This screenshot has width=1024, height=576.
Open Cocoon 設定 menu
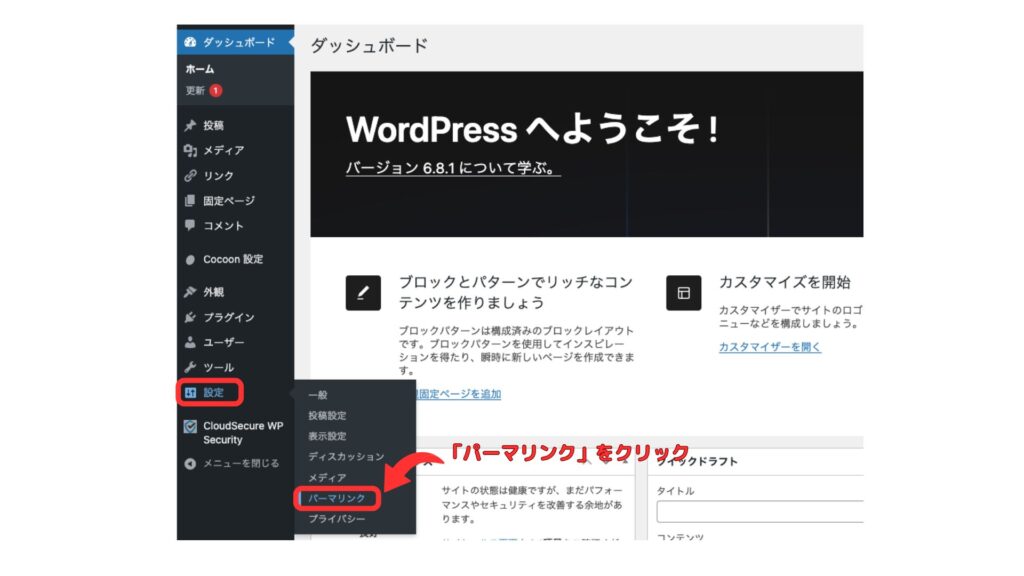pyautogui.click(x=233, y=259)
